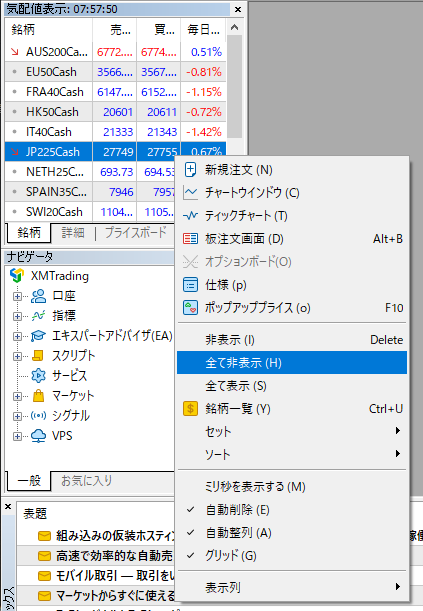Click the Symbols list (銘柄一覧) dollar icon
Image resolution: width=423 pixels, height=611 pixels.
coord(190,409)
